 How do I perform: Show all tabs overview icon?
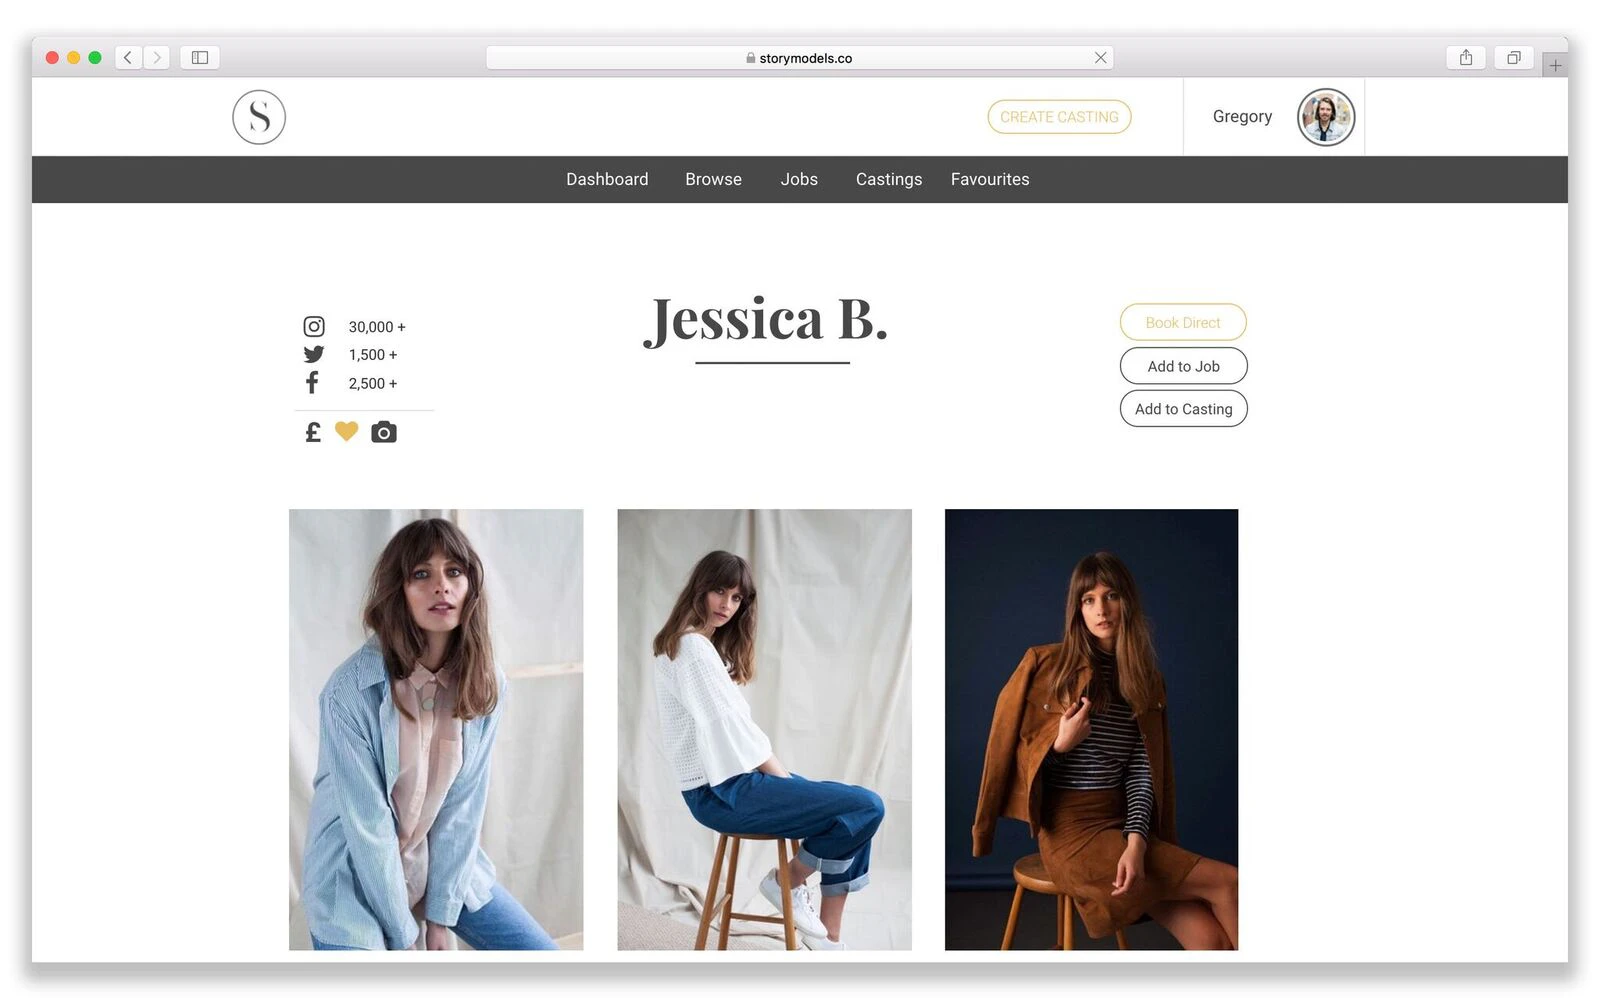point(1514,57)
